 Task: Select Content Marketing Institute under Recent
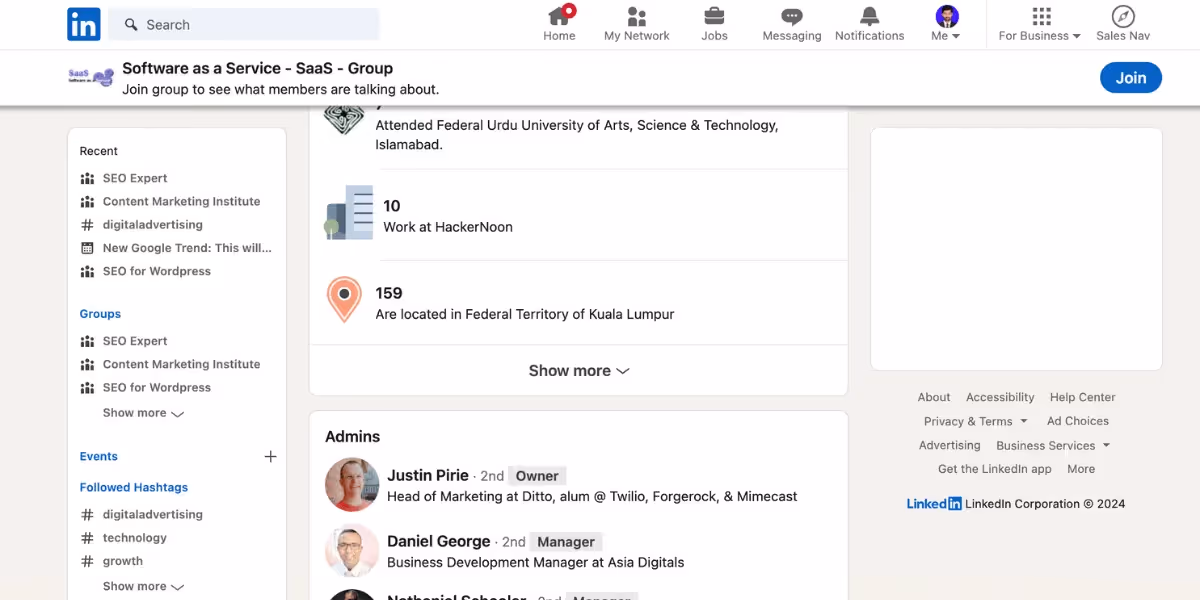coord(181,201)
